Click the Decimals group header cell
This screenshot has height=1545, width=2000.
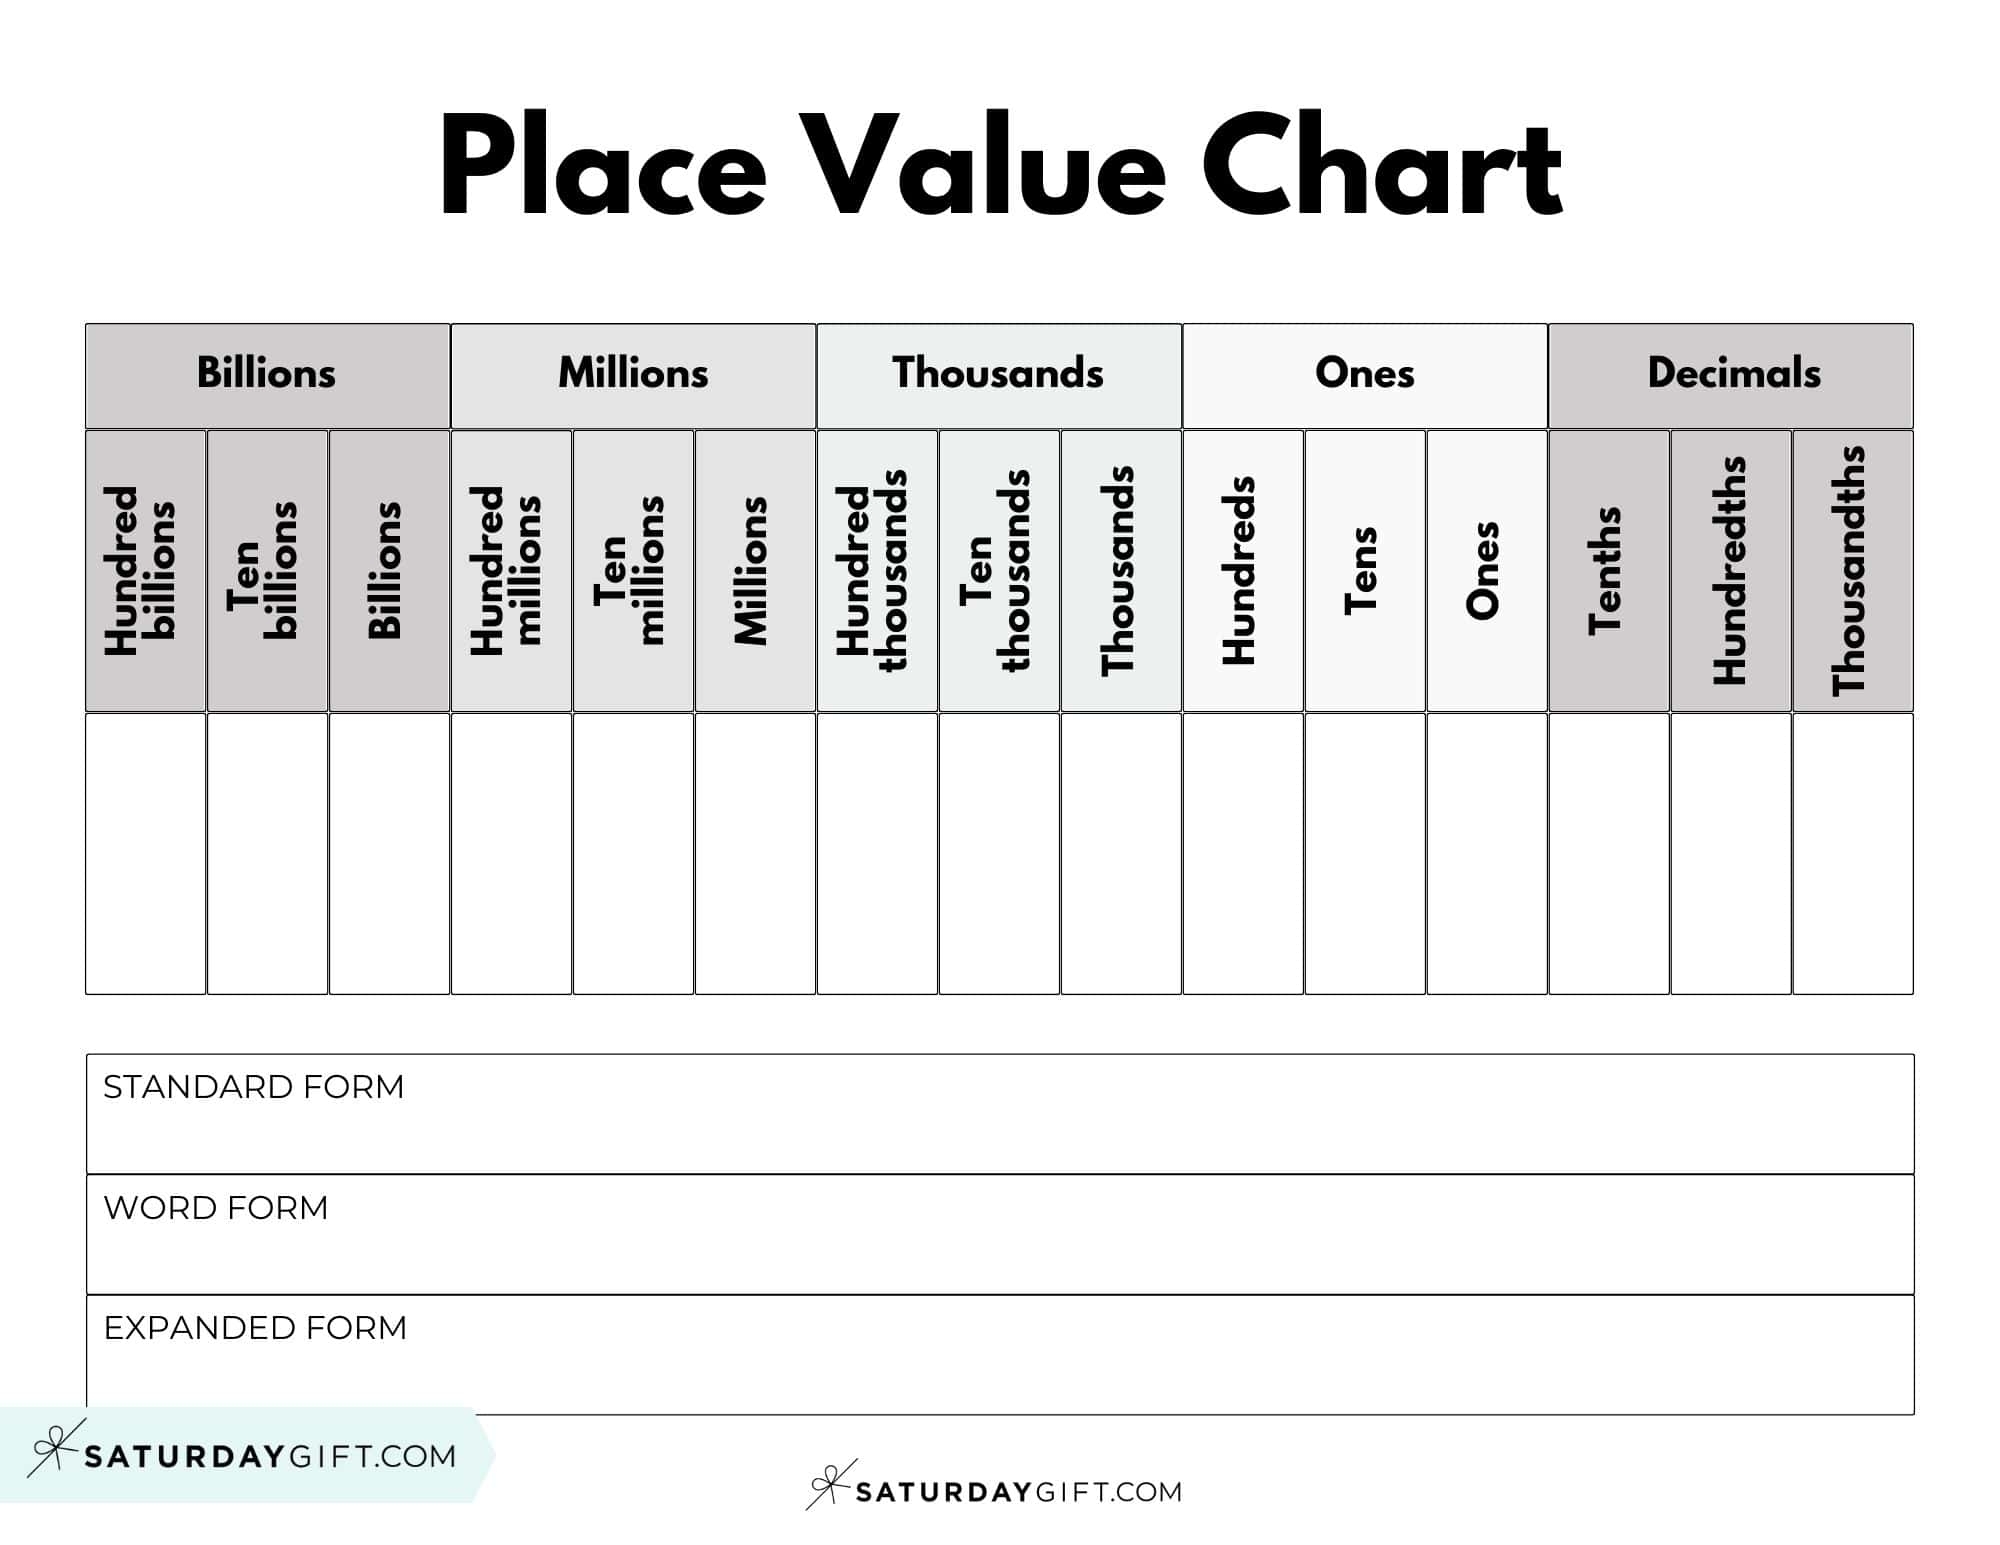tap(1731, 375)
